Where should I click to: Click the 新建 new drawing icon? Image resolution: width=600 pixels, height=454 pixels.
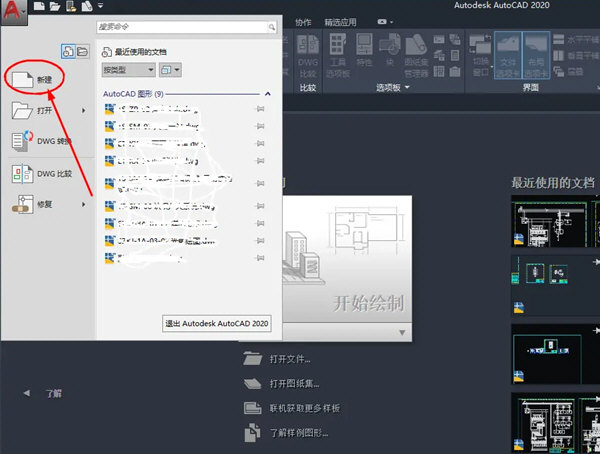pos(22,78)
